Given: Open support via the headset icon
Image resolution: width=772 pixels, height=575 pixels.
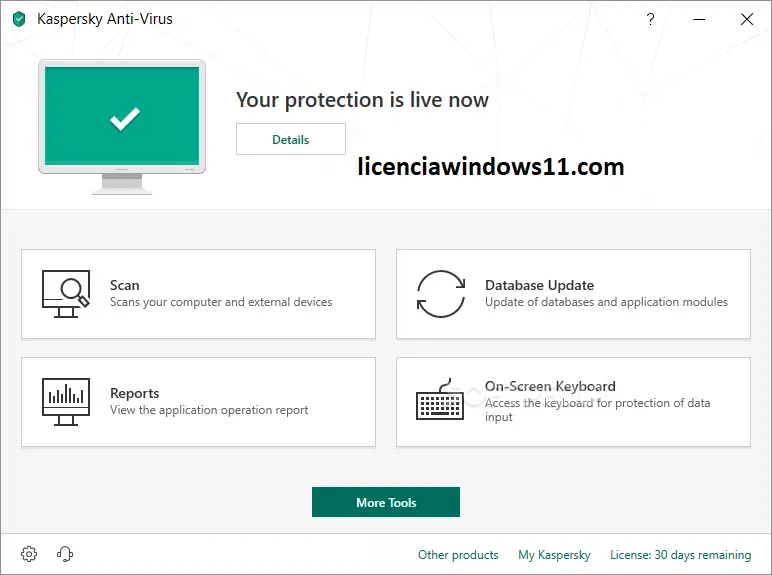Looking at the screenshot, I should pyautogui.click(x=65, y=554).
